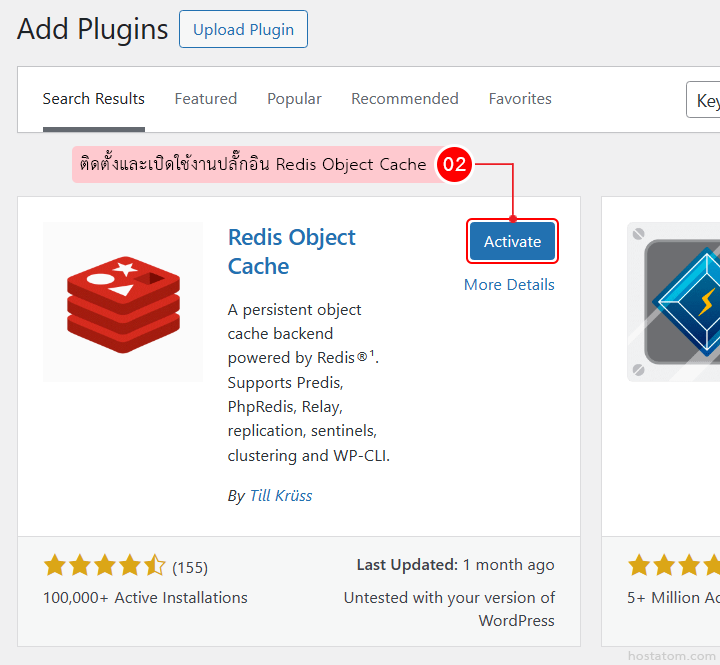Screen dimensions: 720x665
Task: Click the Thai annotation label about Redis
Action: pos(253,164)
